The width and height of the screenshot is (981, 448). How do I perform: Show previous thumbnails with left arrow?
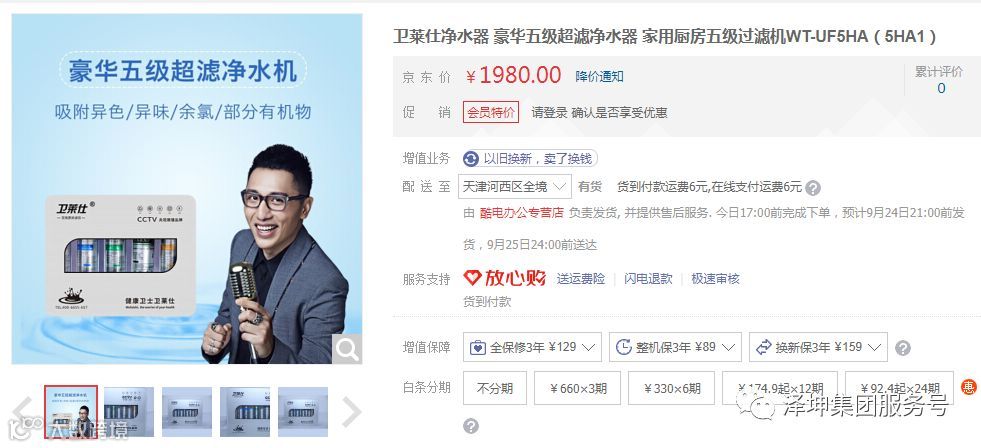(23, 412)
